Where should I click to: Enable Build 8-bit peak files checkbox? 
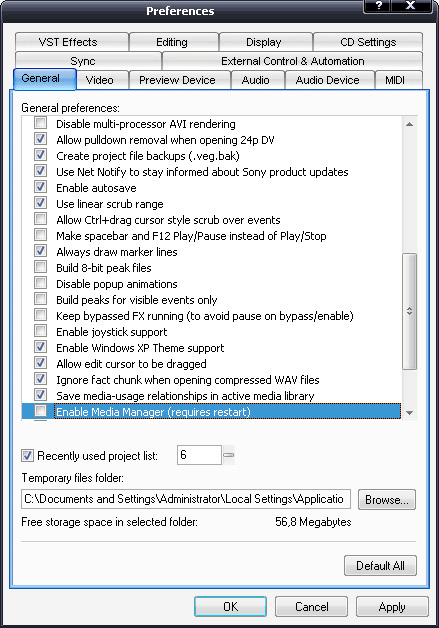click(x=40, y=267)
